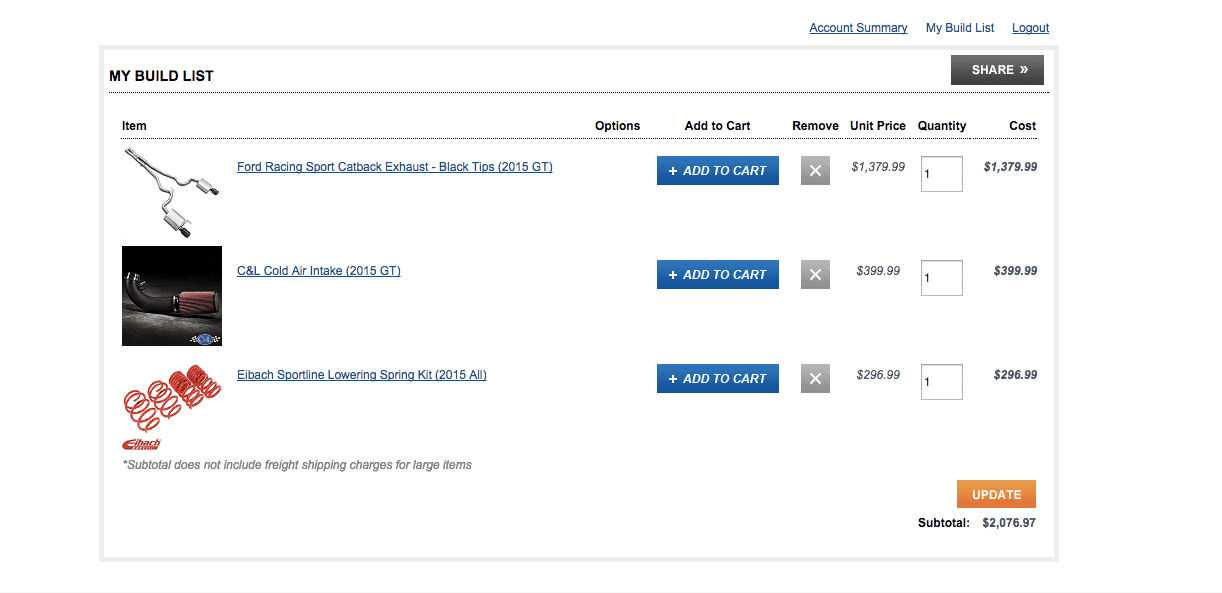Viewport: 1222px width, 593px height.
Task: Add C&L Cold Air Intake to cart
Action: click(718, 275)
